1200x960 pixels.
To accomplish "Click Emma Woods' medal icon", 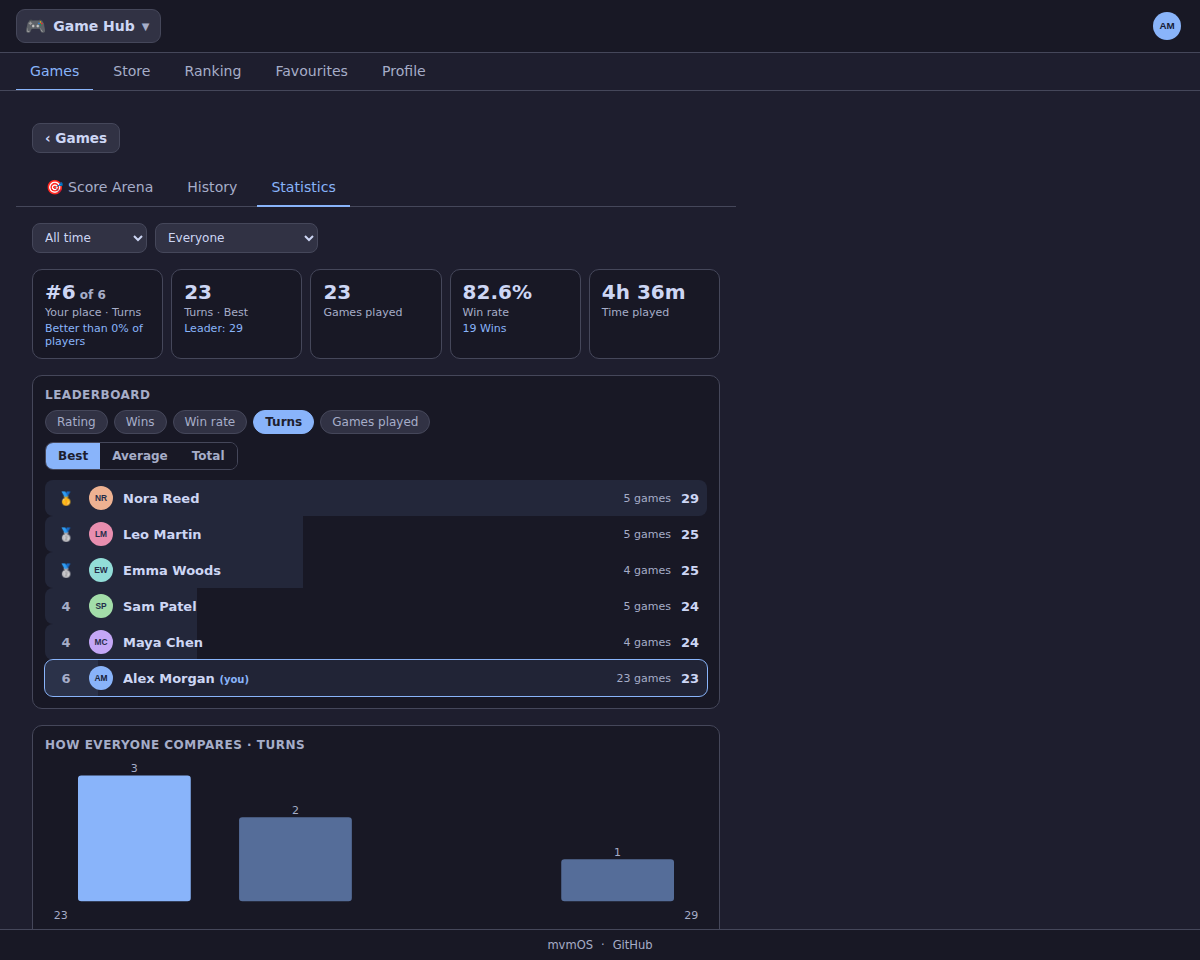I will click(66, 570).
